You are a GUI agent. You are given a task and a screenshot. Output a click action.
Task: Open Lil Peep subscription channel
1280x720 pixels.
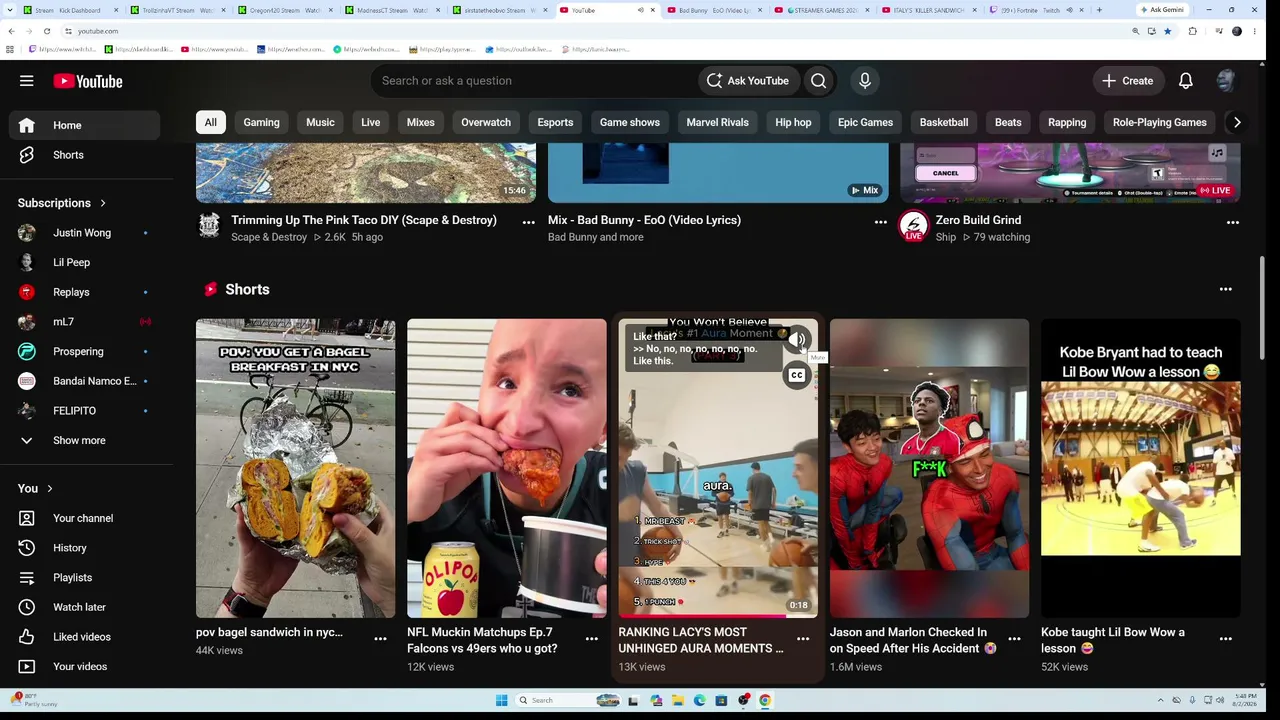(85, 262)
